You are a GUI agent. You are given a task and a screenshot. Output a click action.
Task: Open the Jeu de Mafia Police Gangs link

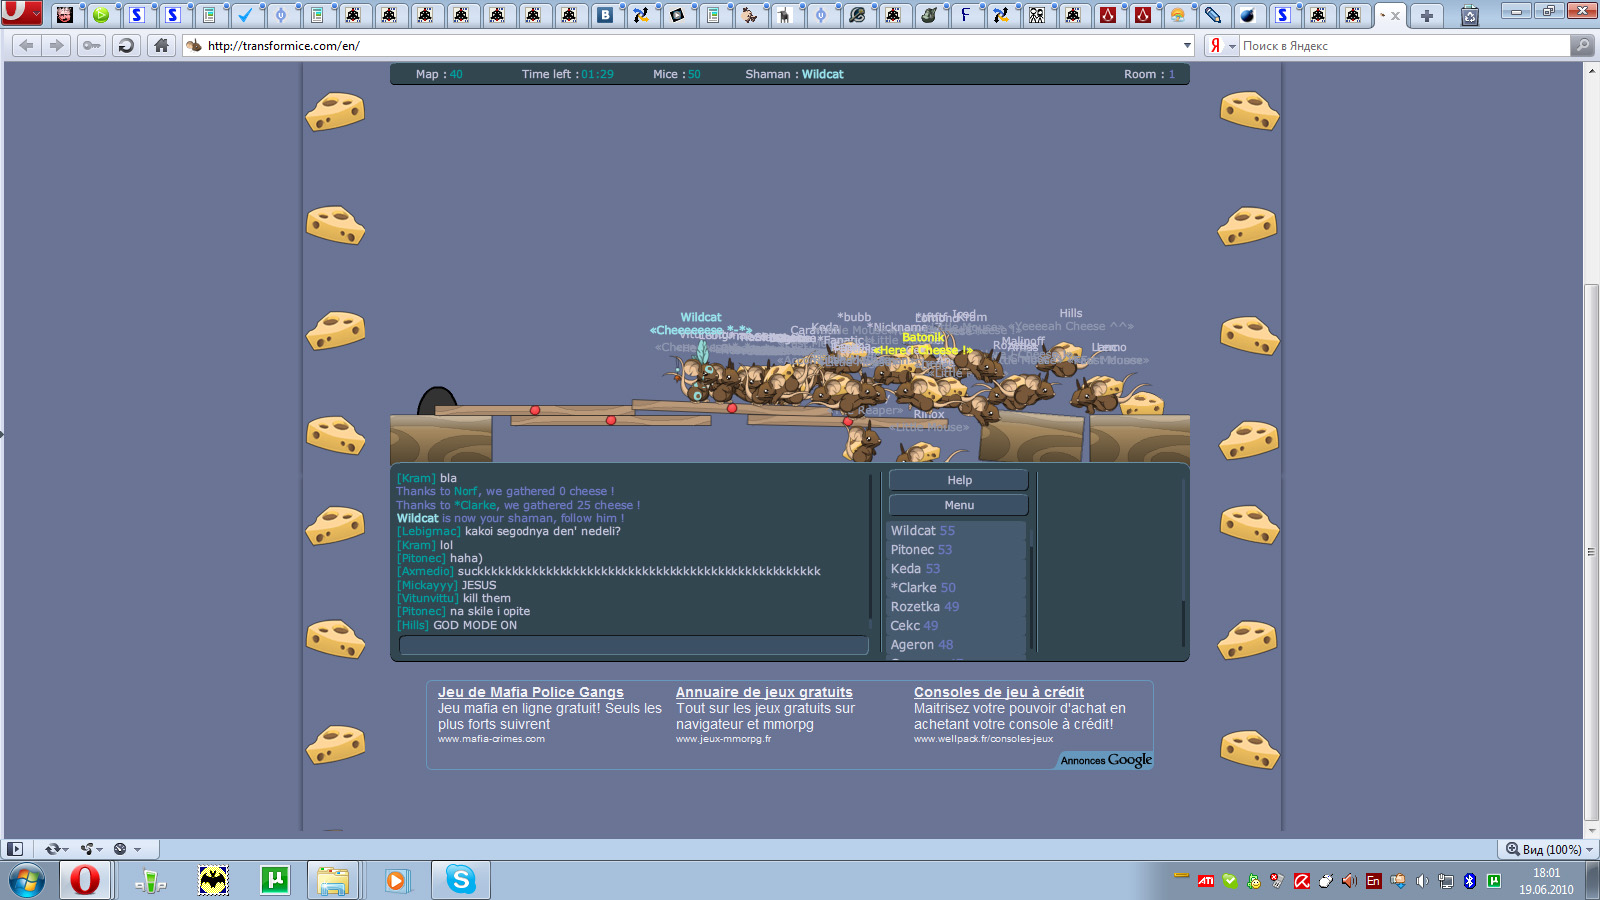tap(530, 692)
